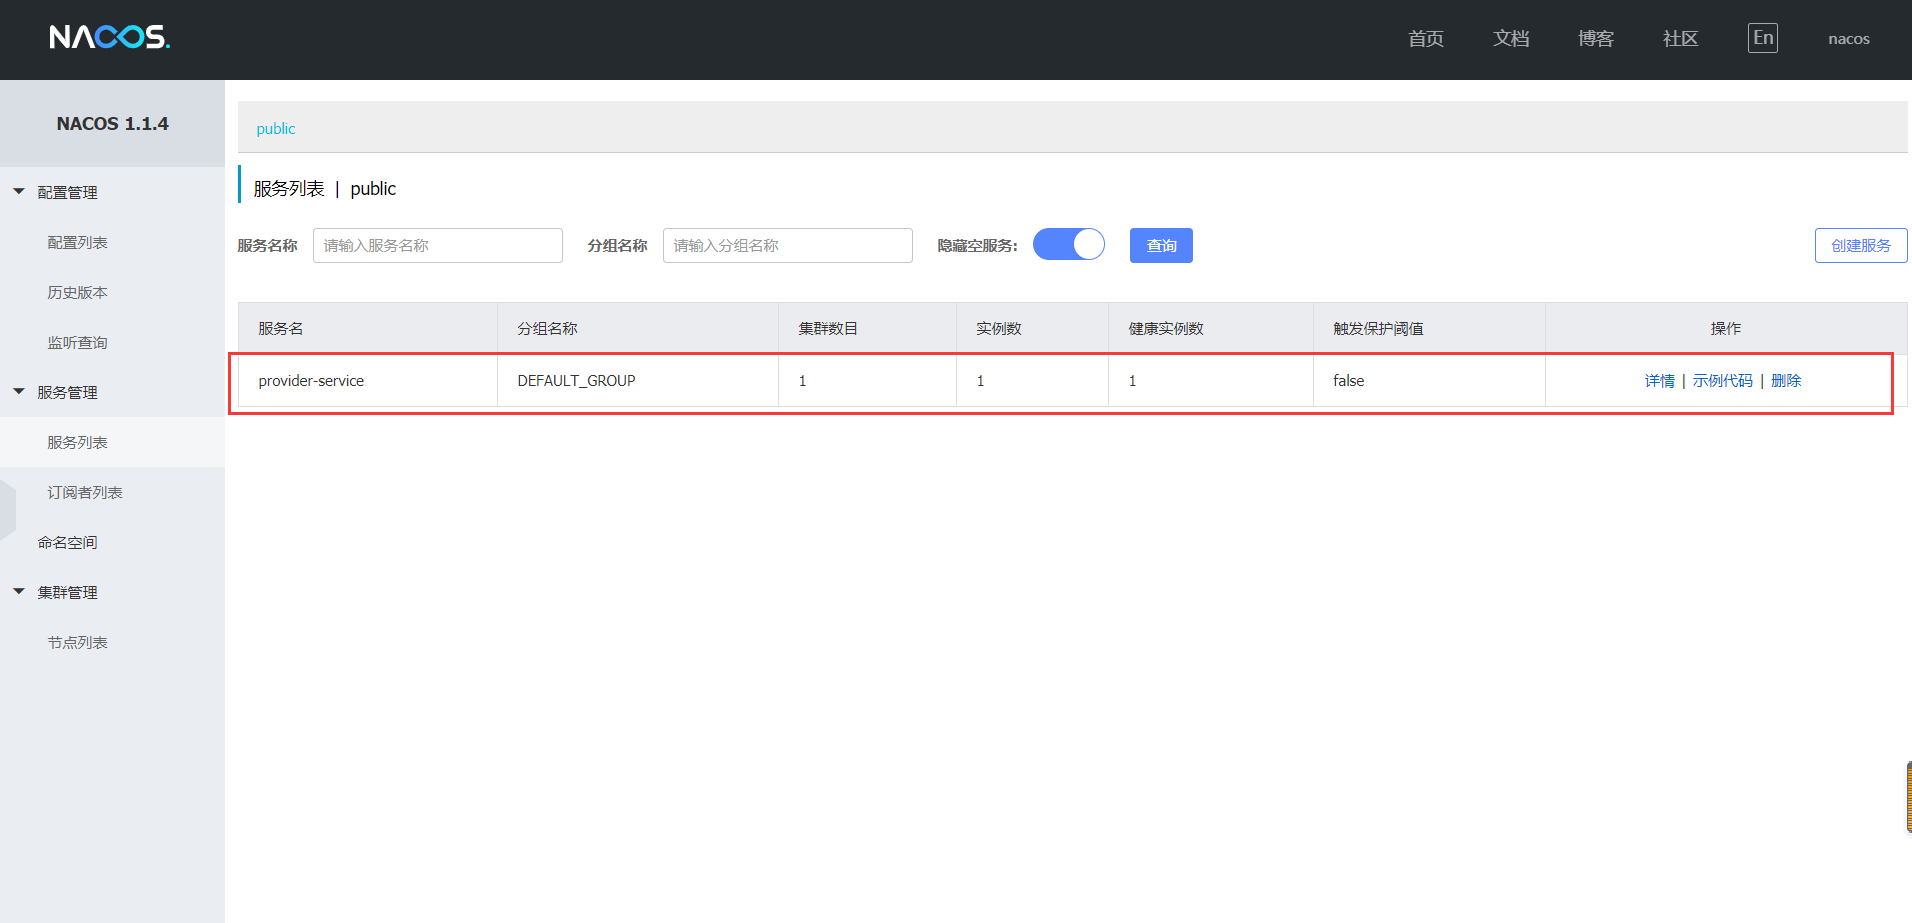This screenshot has height=923, width=1912.
Task: Open 详情 for provider-service
Action: [x=1659, y=380]
